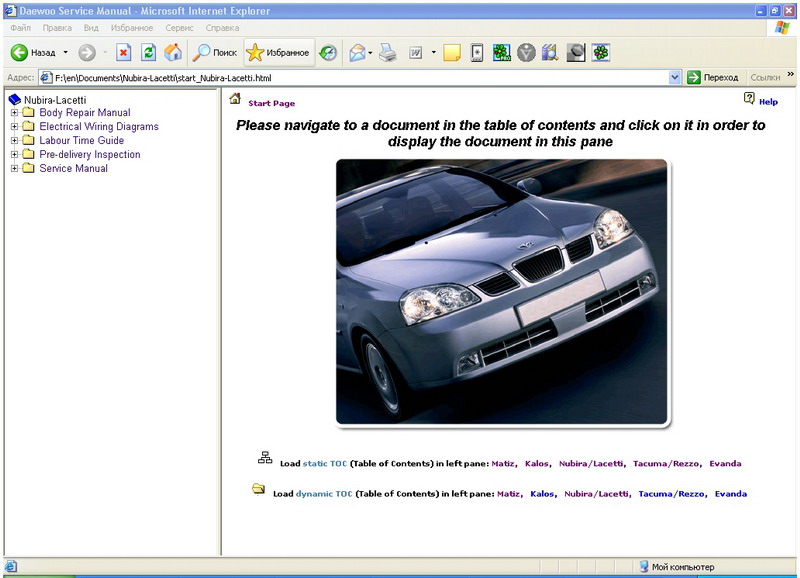
Task: Click the yellow sticky note toolbar icon
Action: [452, 53]
